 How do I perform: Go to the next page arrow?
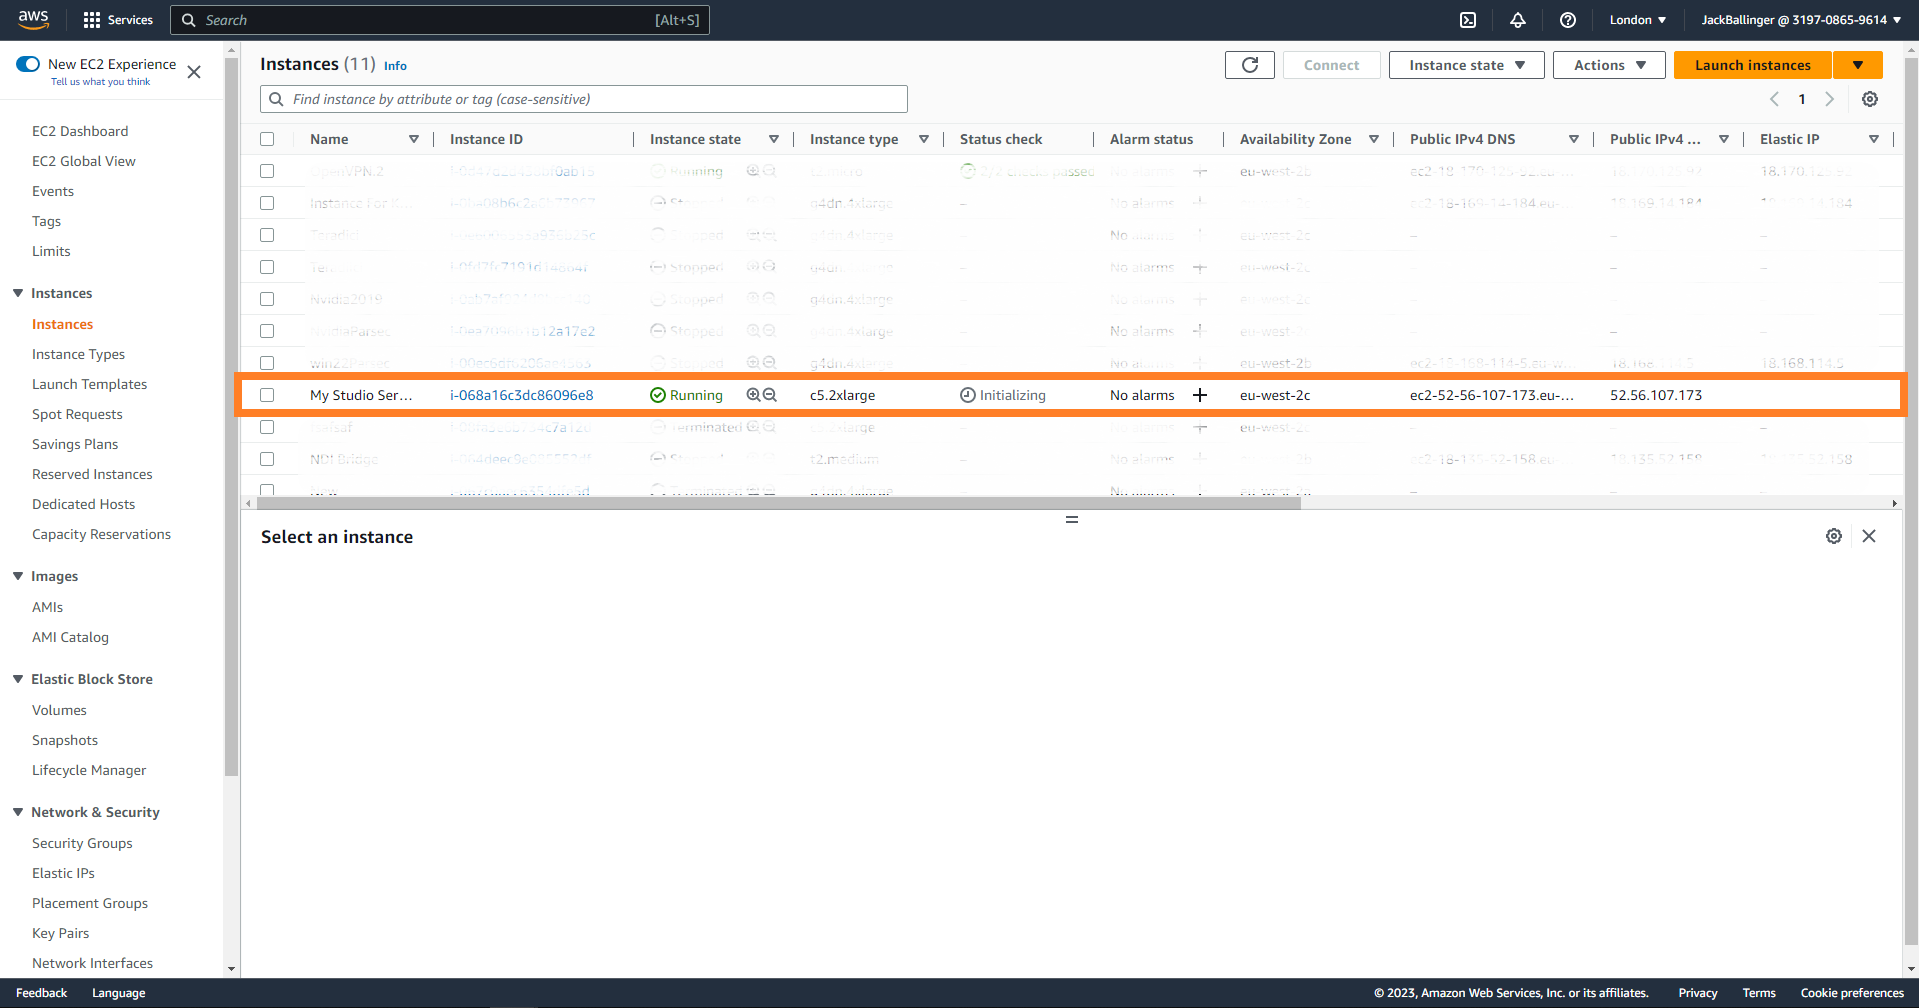[1830, 99]
